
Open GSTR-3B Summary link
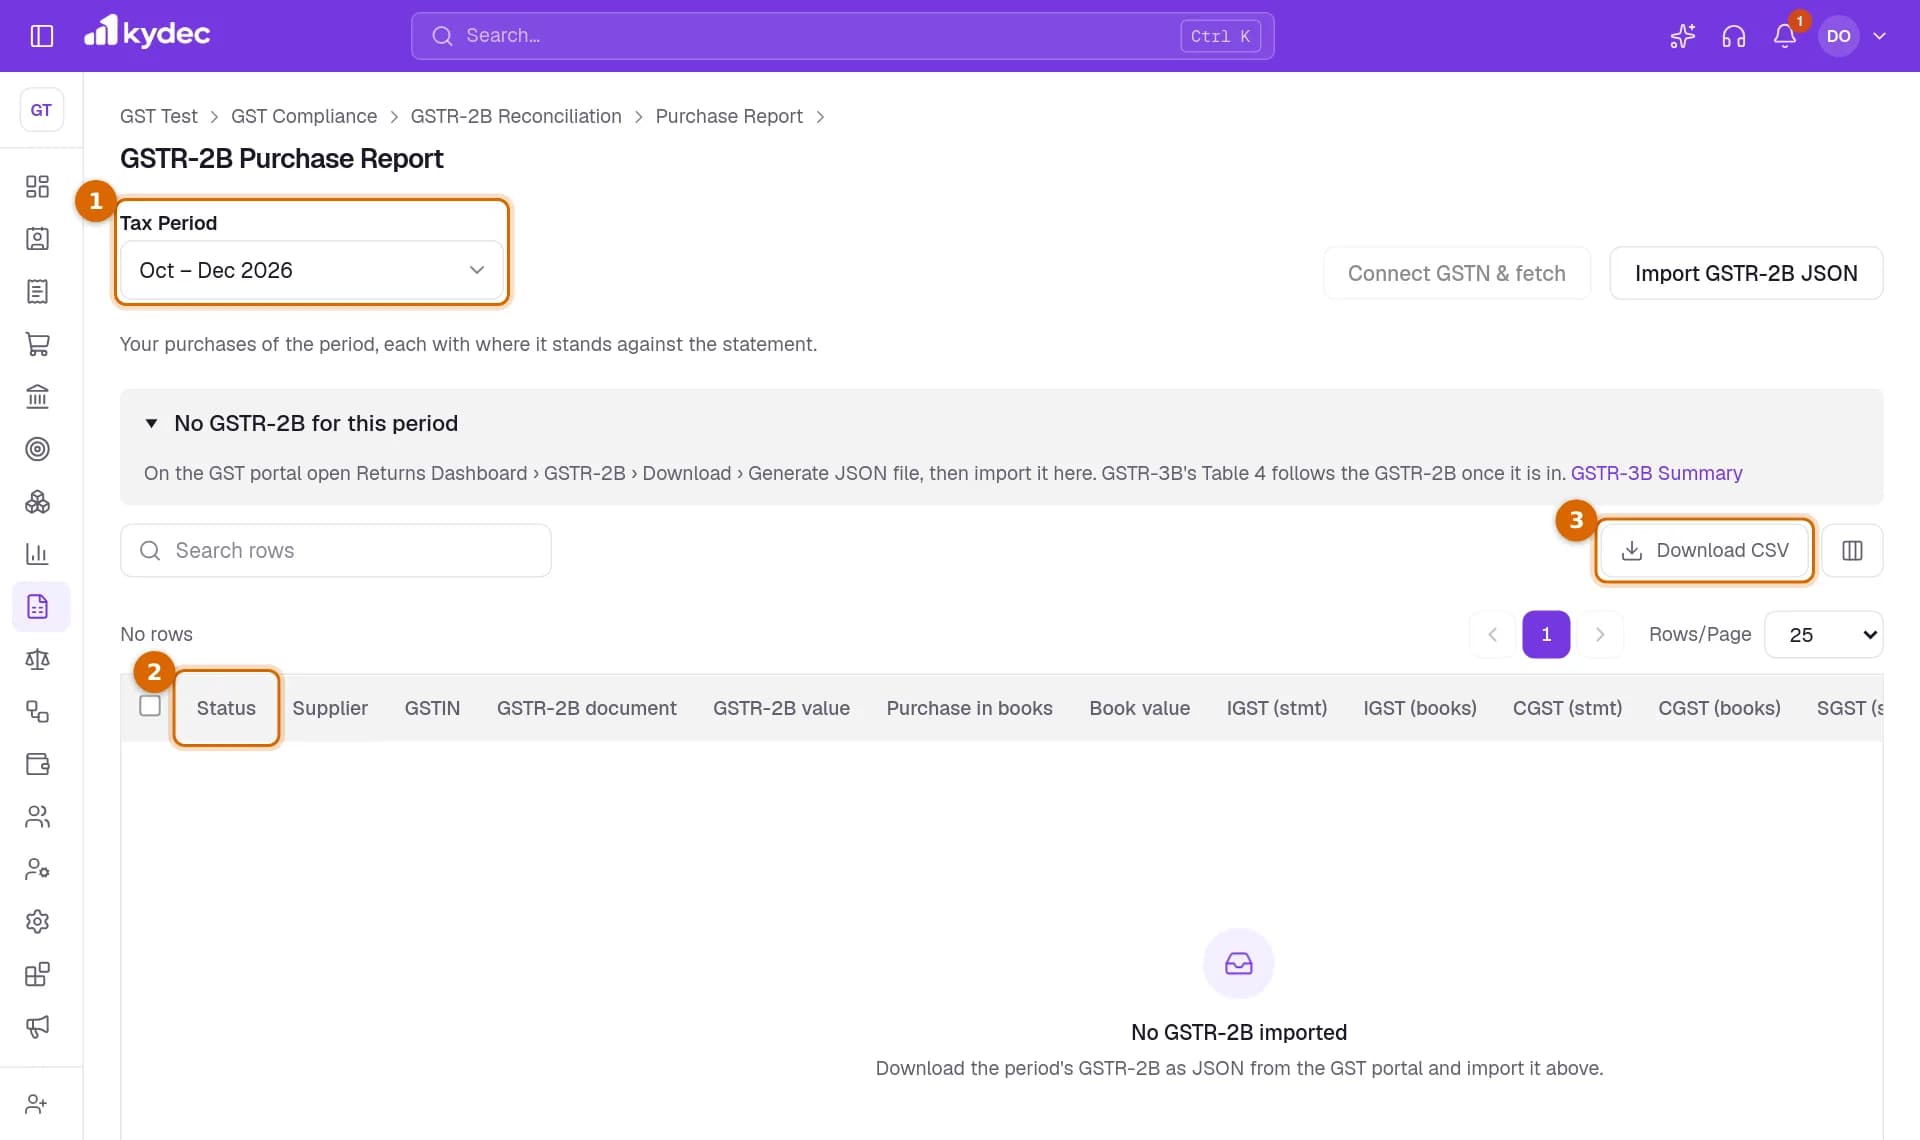[x=1656, y=473]
